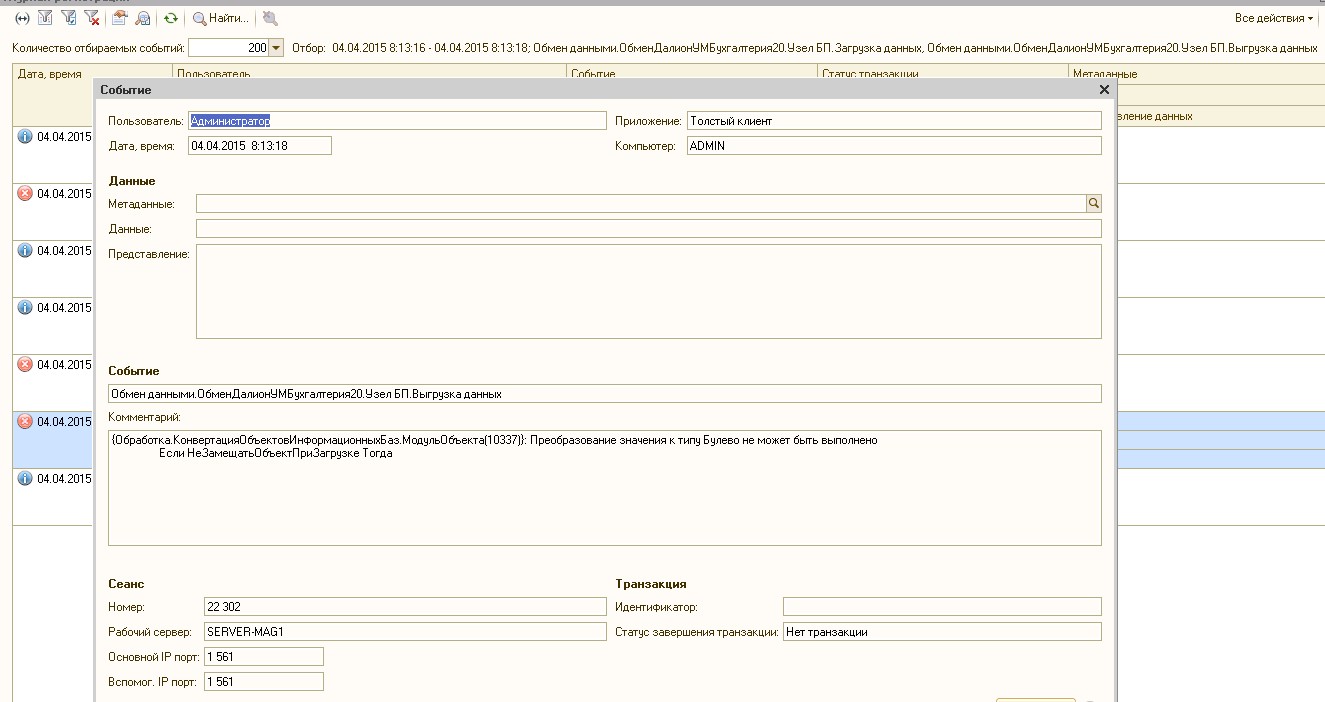Click the Рабочий сервер field SERVER-MAG1

pyautogui.click(x=404, y=632)
